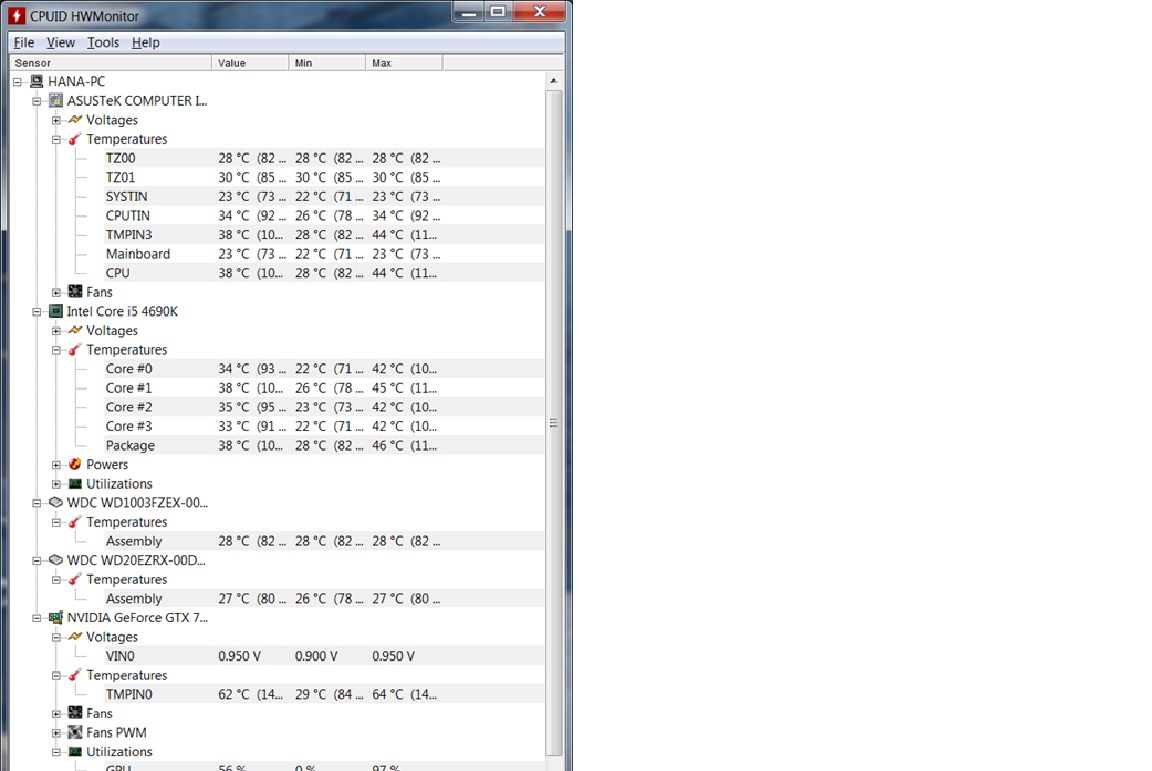Collapse the WDC WD1003FZEX drive node
The image size is (1152, 771).
(x=37, y=503)
